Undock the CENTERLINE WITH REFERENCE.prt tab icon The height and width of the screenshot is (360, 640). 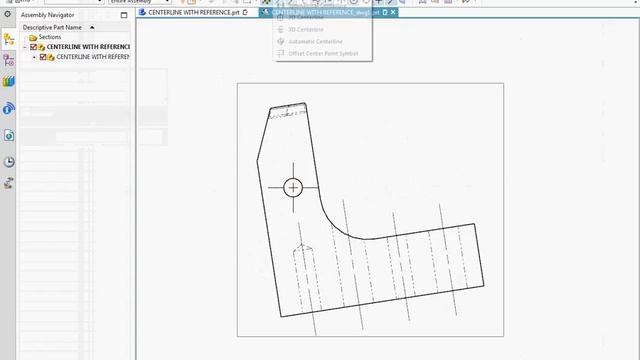click(x=245, y=12)
